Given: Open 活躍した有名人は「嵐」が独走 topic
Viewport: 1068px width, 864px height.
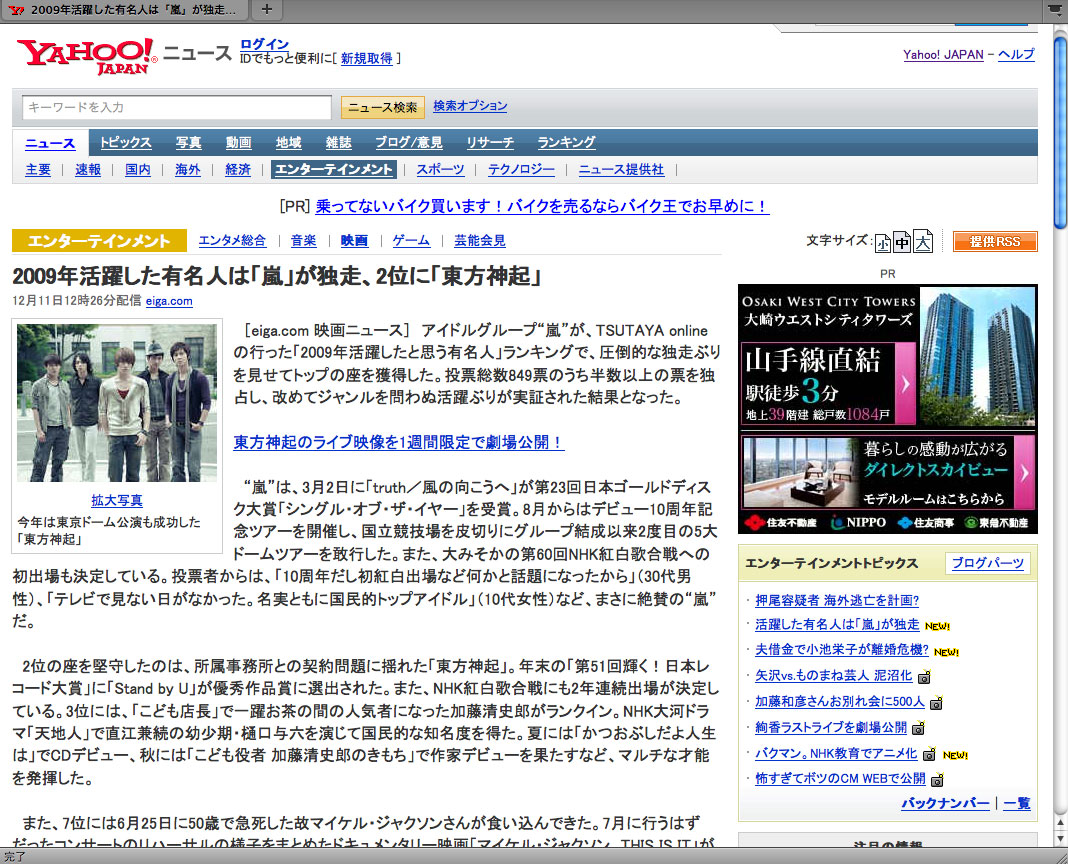Looking at the screenshot, I should (837, 625).
